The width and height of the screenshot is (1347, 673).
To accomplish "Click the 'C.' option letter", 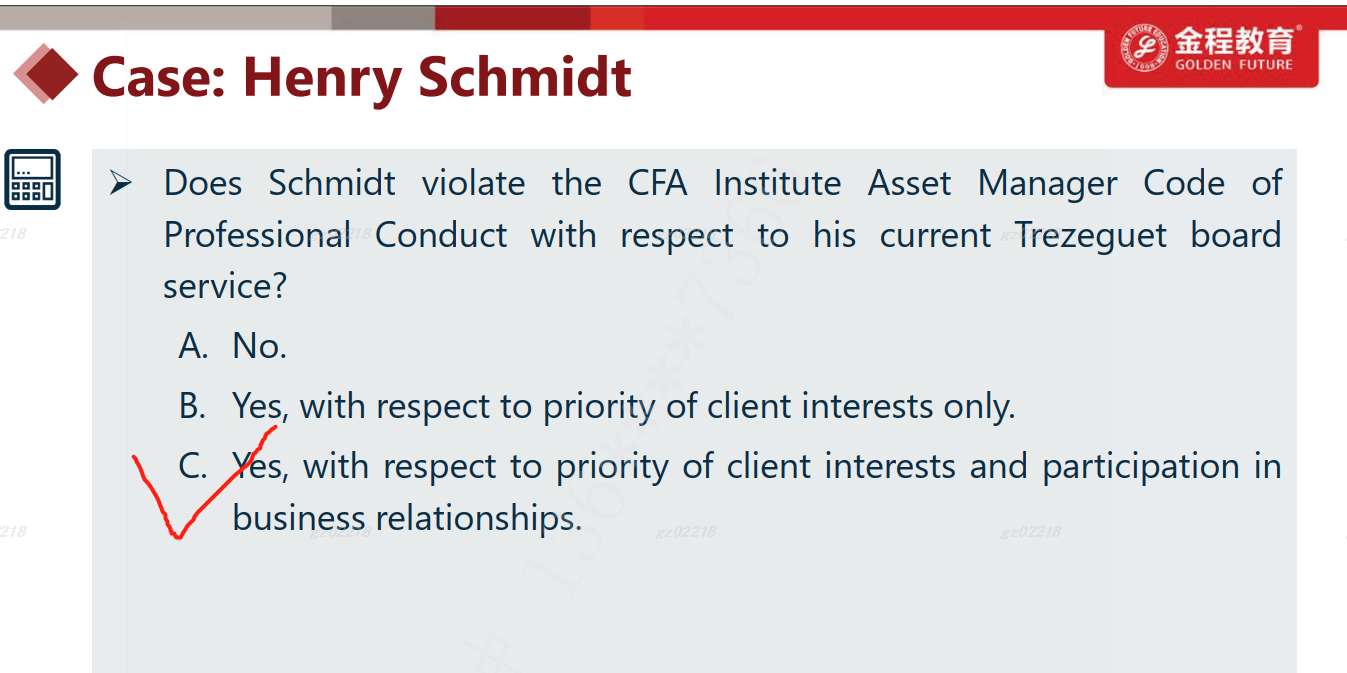I will tap(194, 466).
